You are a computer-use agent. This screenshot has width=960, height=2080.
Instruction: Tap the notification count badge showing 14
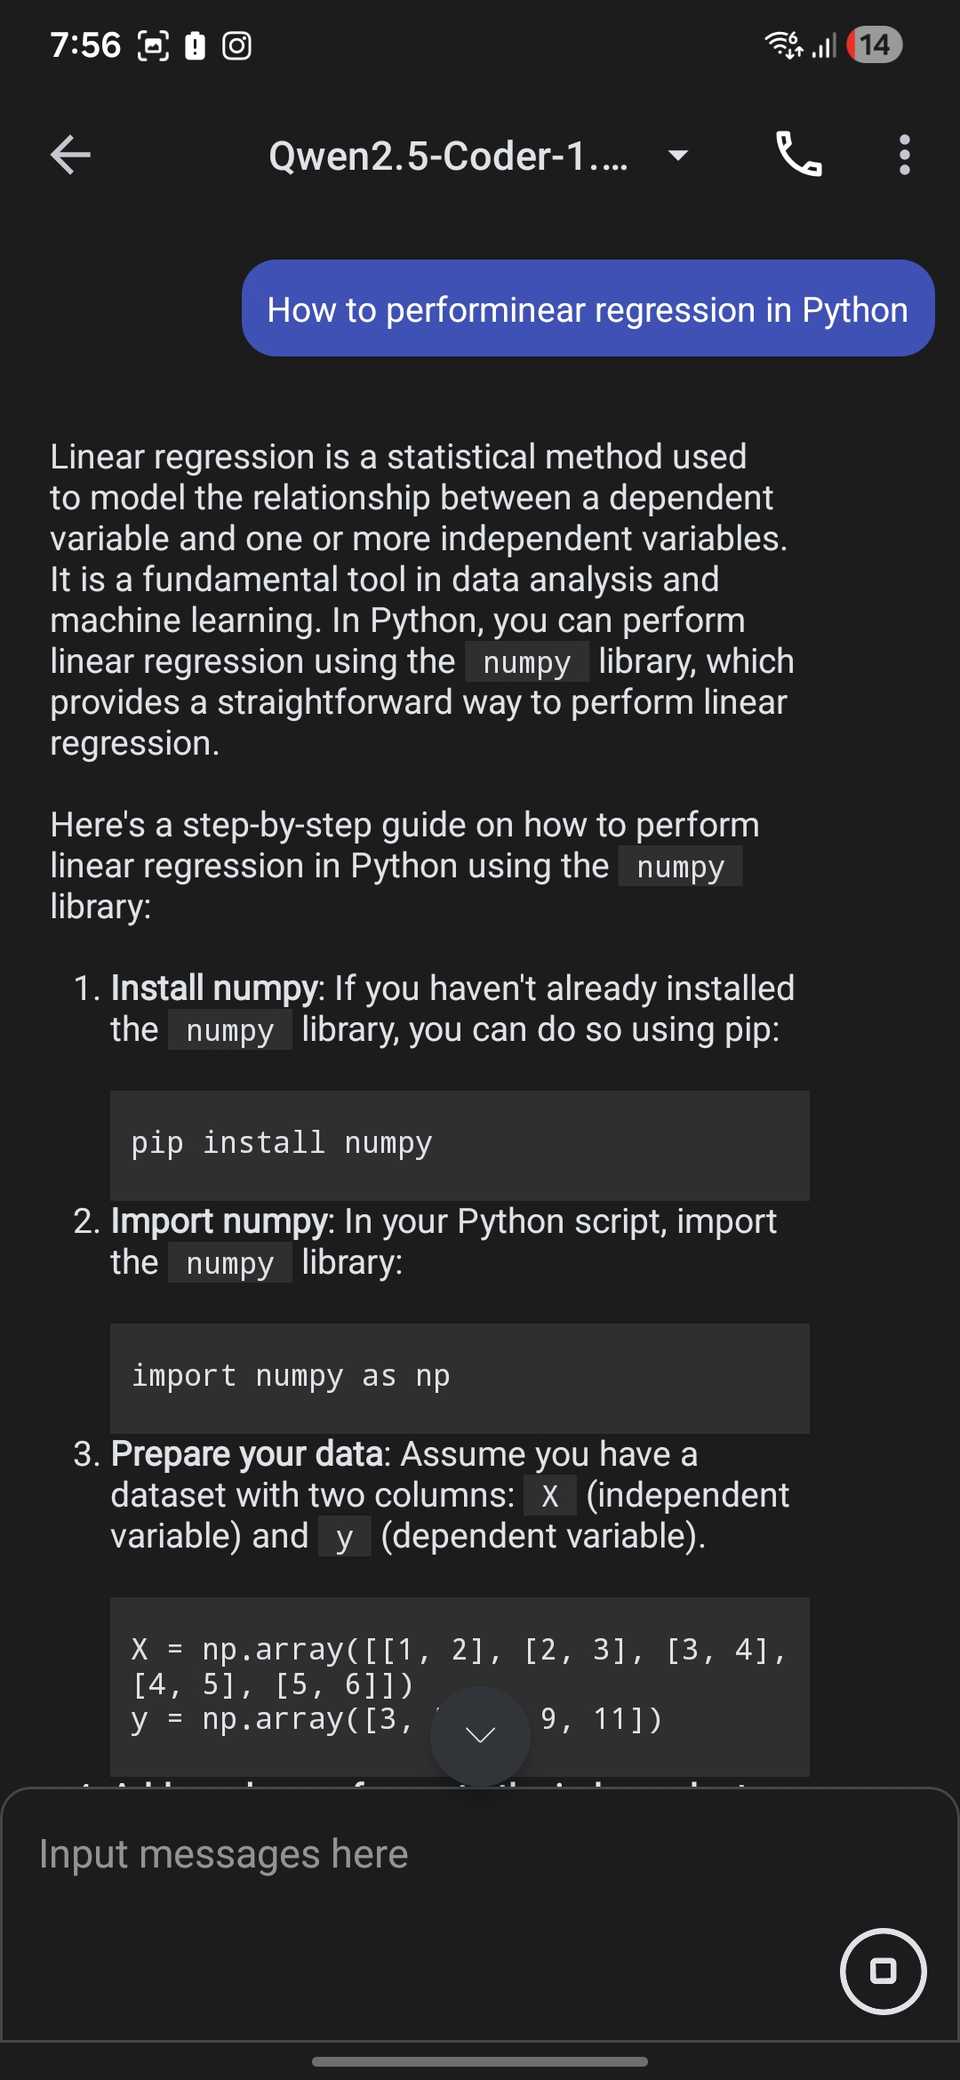click(872, 45)
